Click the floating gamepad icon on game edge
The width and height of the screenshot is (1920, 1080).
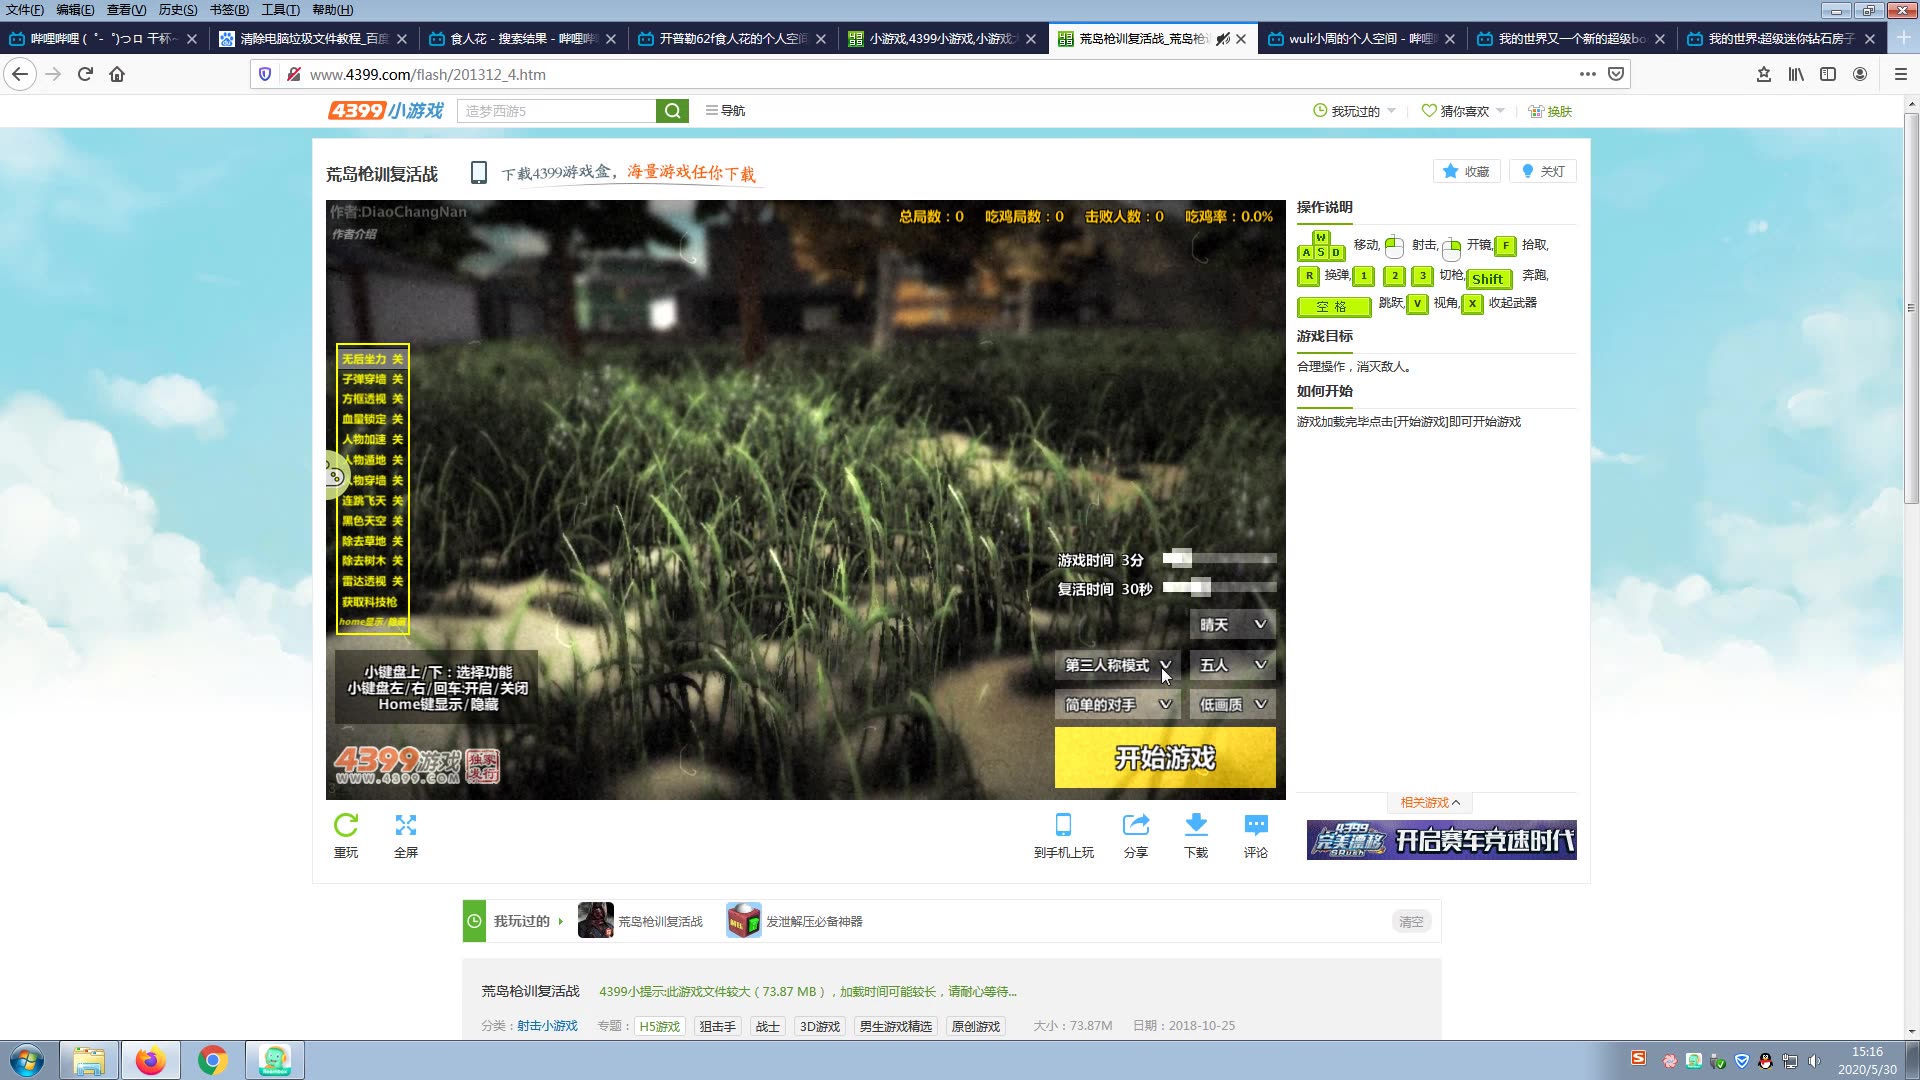pyautogui.click(x=335, y=476)
